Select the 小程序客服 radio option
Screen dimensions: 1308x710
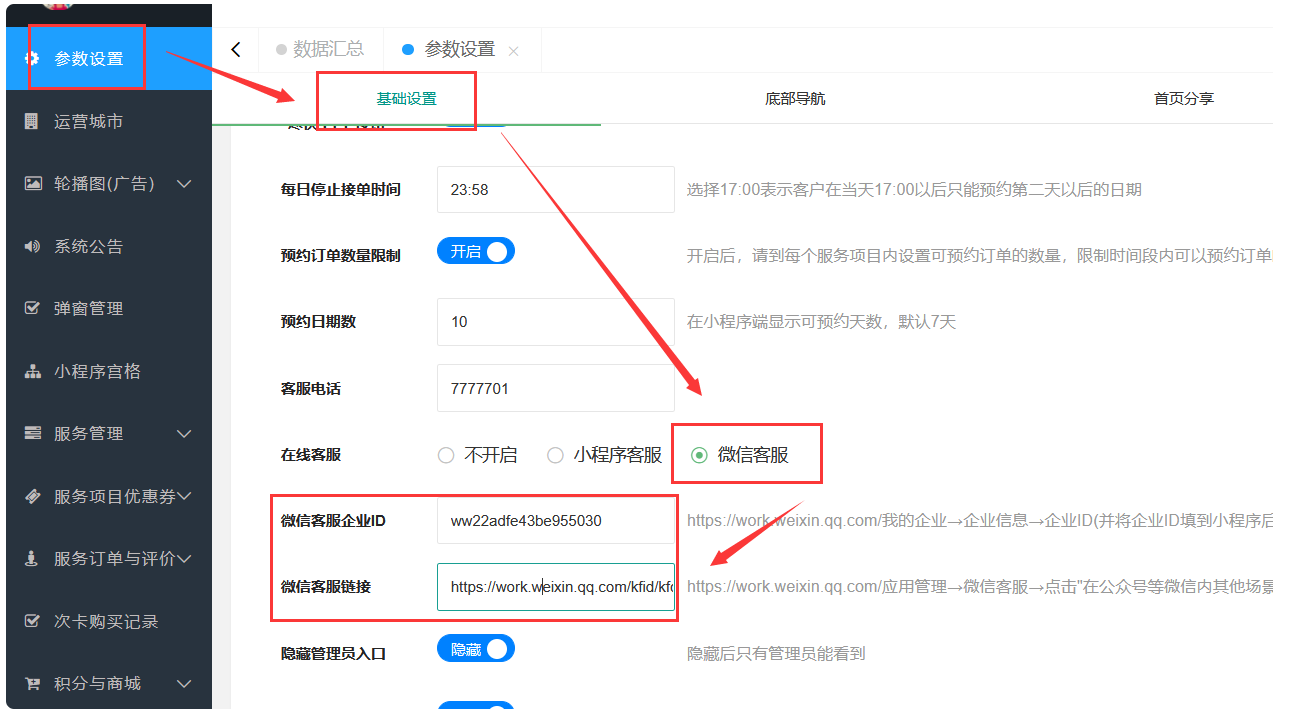point(605,455)
